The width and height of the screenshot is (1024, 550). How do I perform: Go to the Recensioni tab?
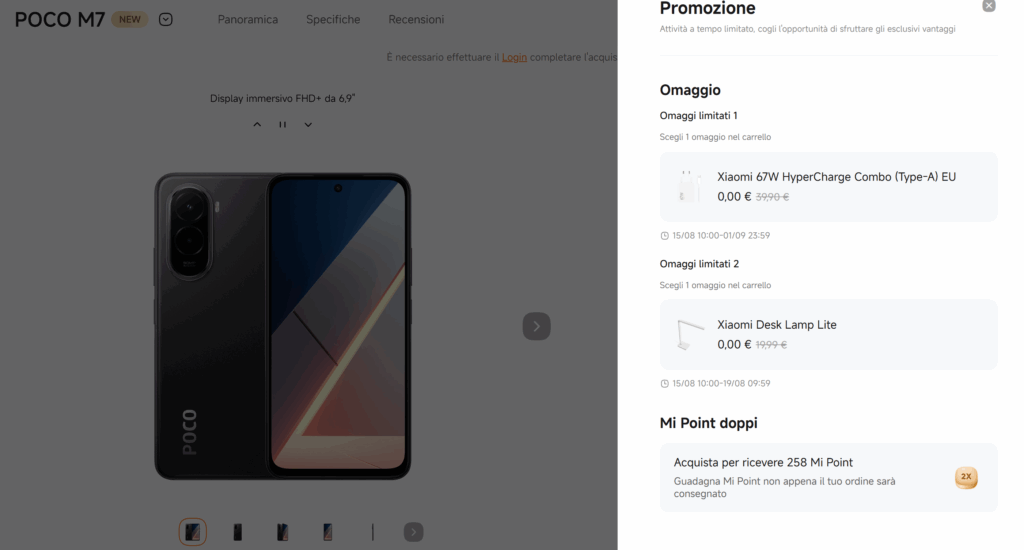point(416,20)
